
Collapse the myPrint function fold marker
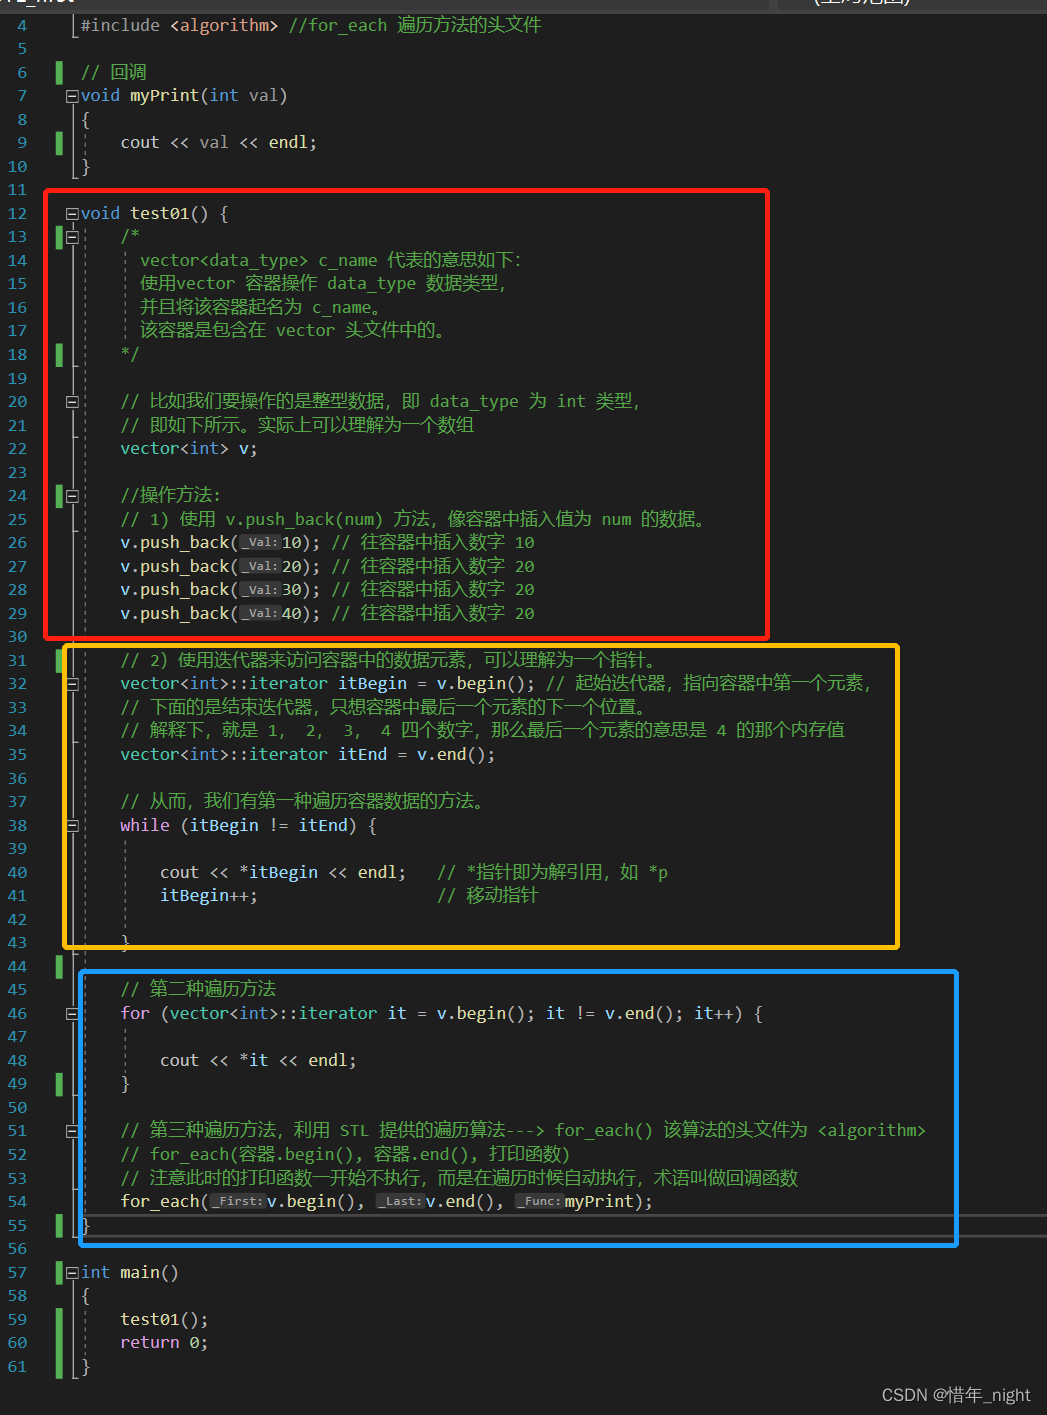(71, 94)
